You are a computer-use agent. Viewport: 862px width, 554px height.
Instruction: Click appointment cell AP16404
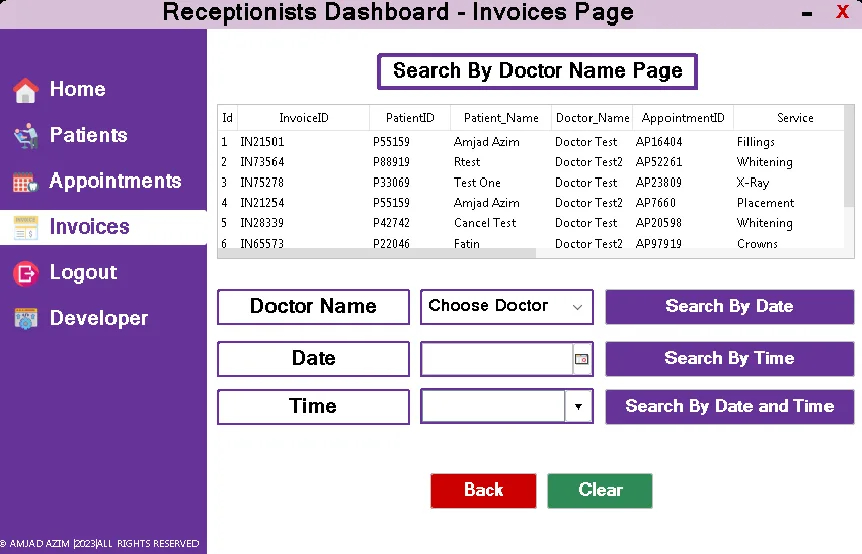pyautogui.click(x=659, y=142)
